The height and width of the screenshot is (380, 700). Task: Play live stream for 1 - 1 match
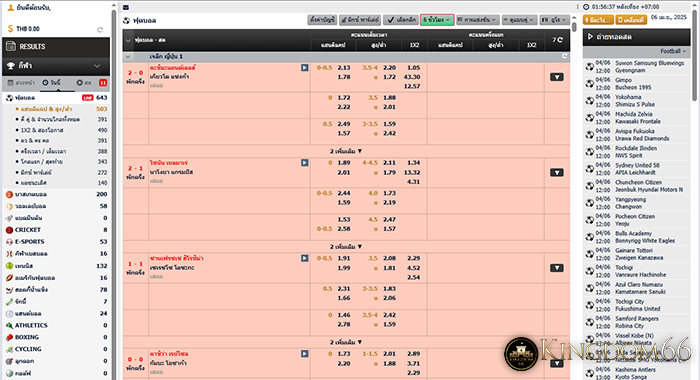tap(304, 258)
